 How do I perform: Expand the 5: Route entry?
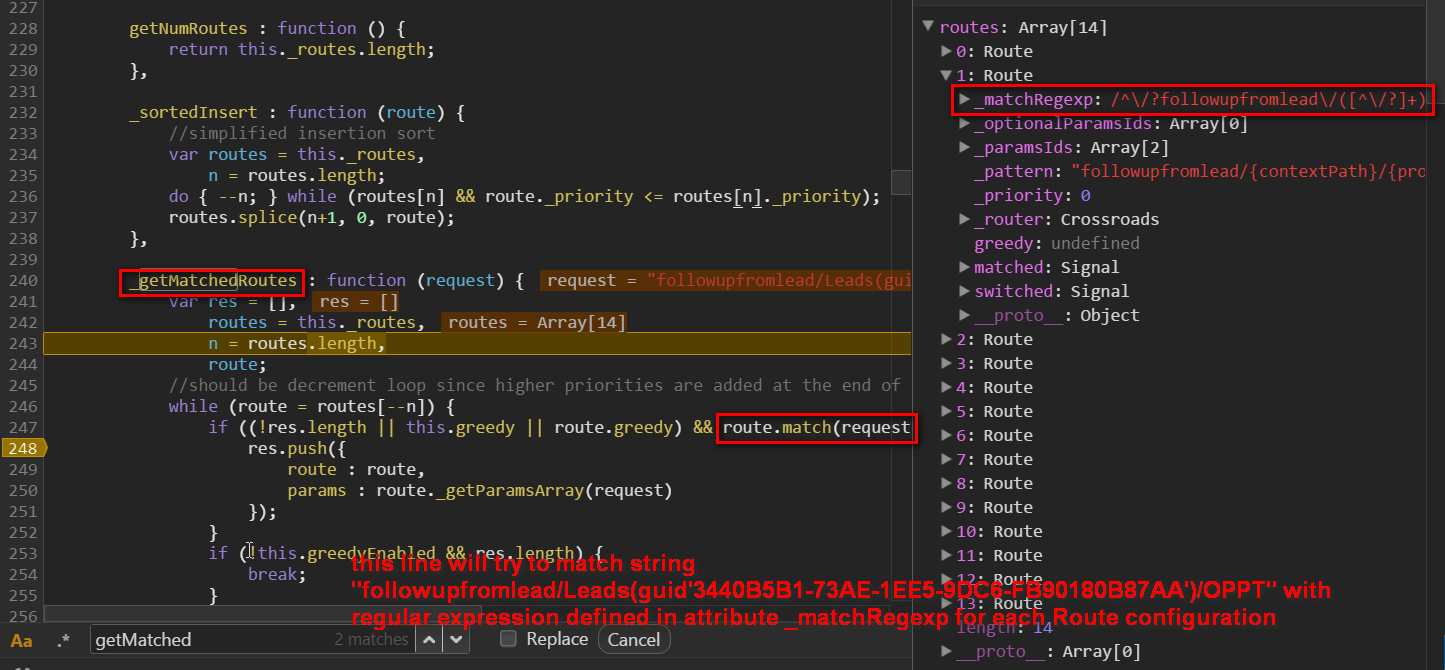tap(947, 412)
